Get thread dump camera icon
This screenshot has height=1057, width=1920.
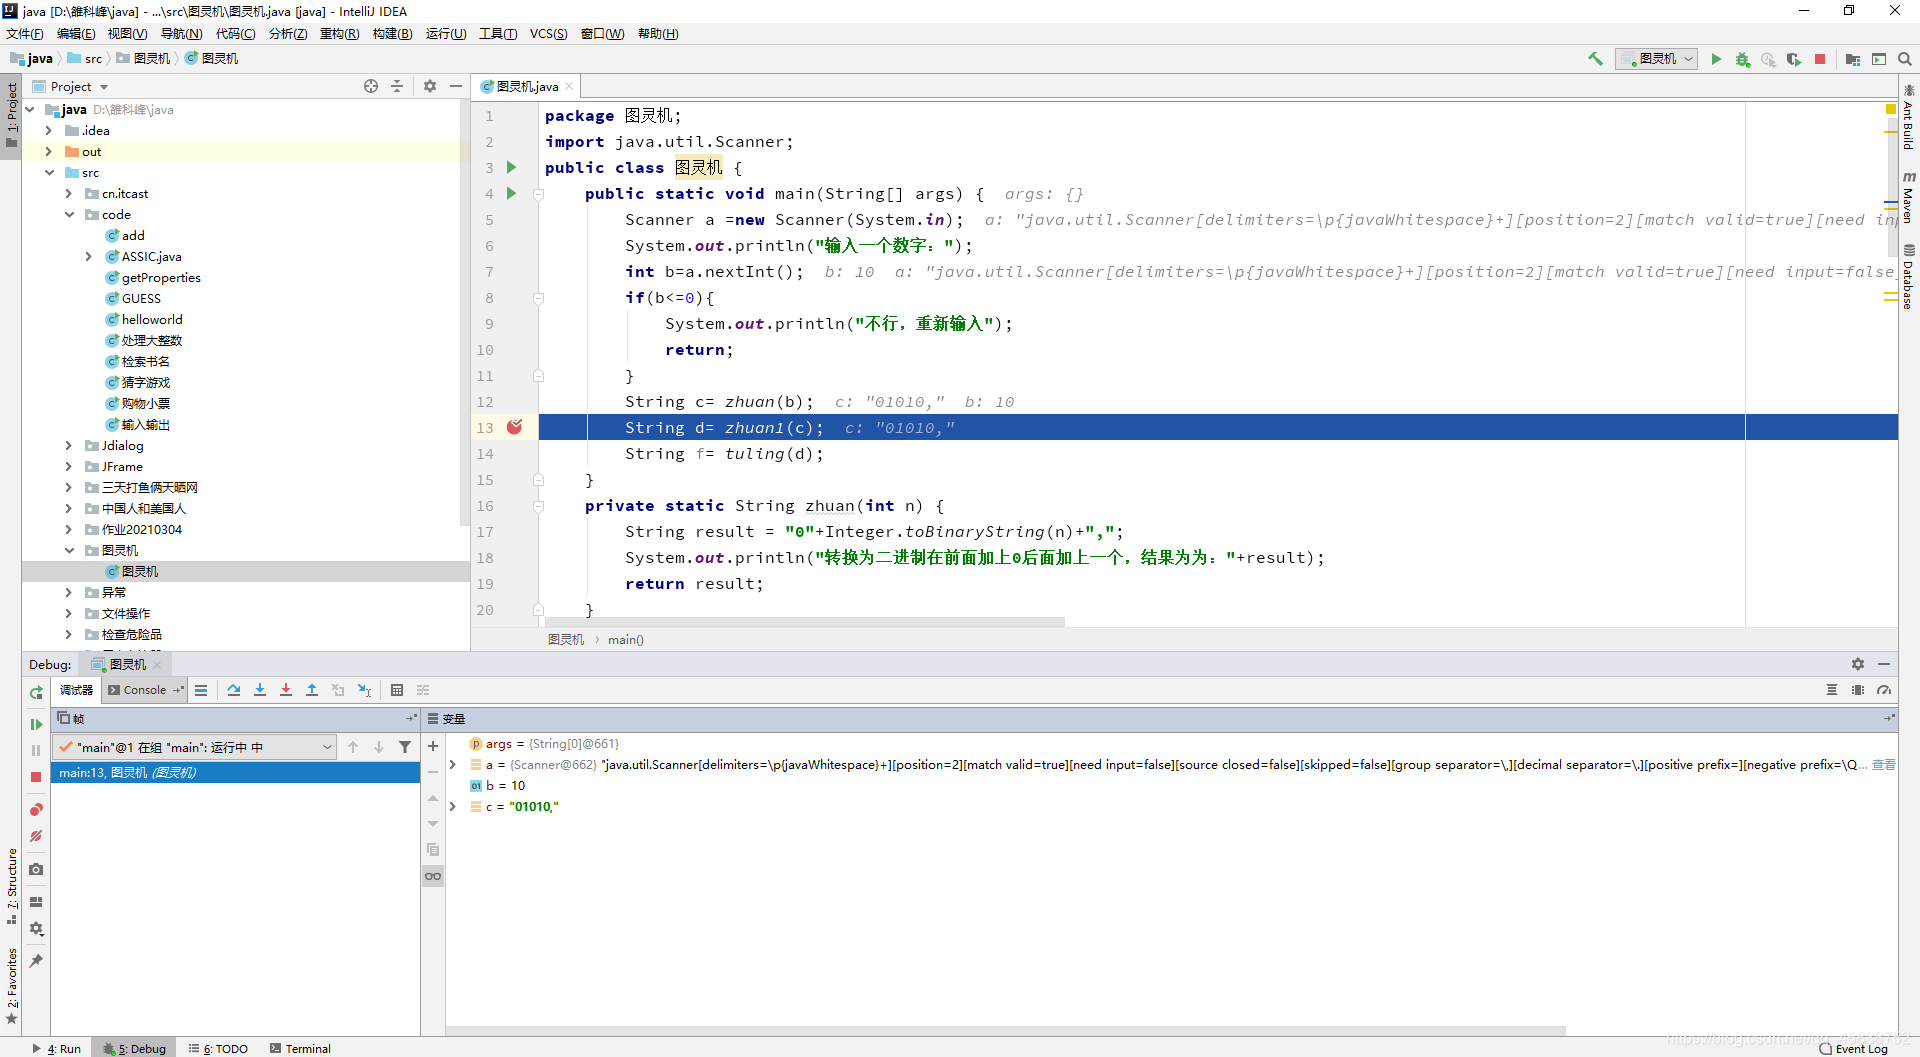click(36, 869)
